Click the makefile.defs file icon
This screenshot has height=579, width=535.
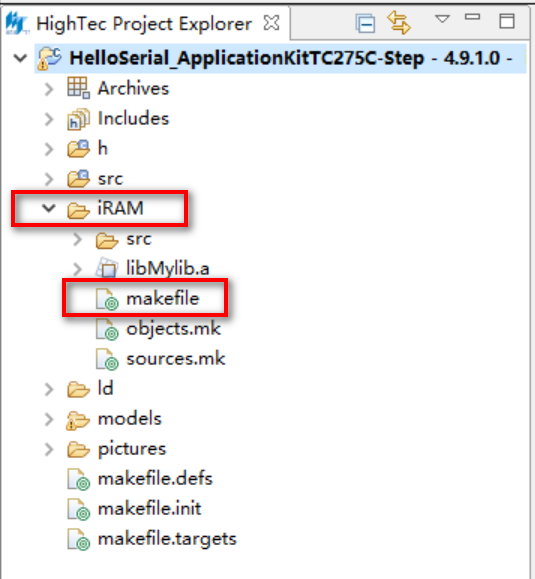coord(78,479)
